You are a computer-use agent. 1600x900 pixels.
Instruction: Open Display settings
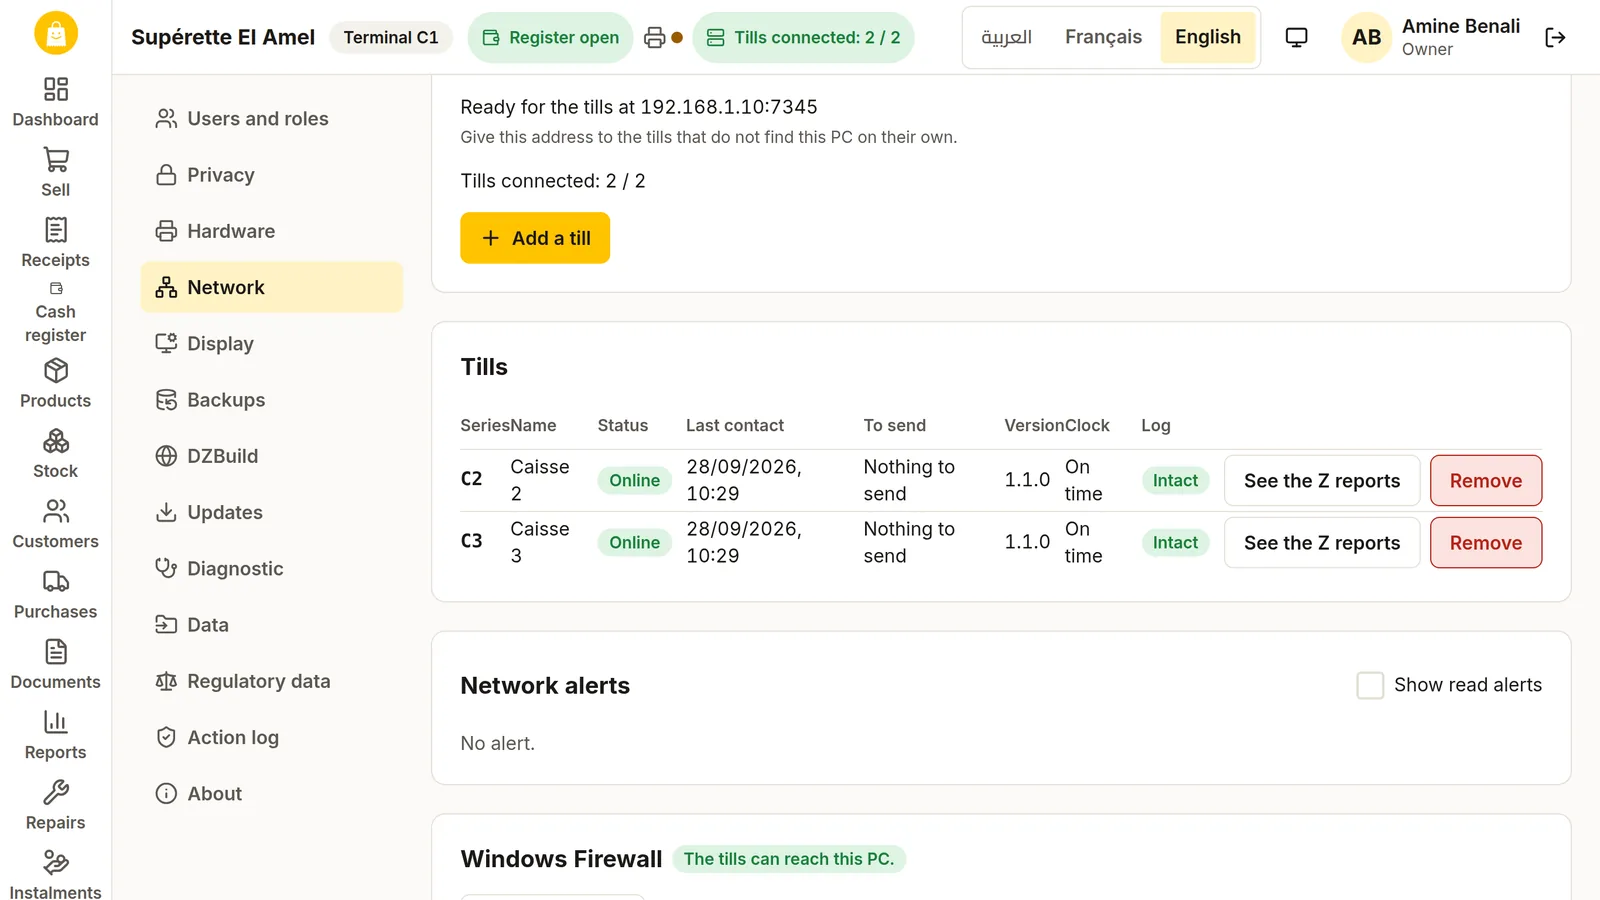pos(272,344)
